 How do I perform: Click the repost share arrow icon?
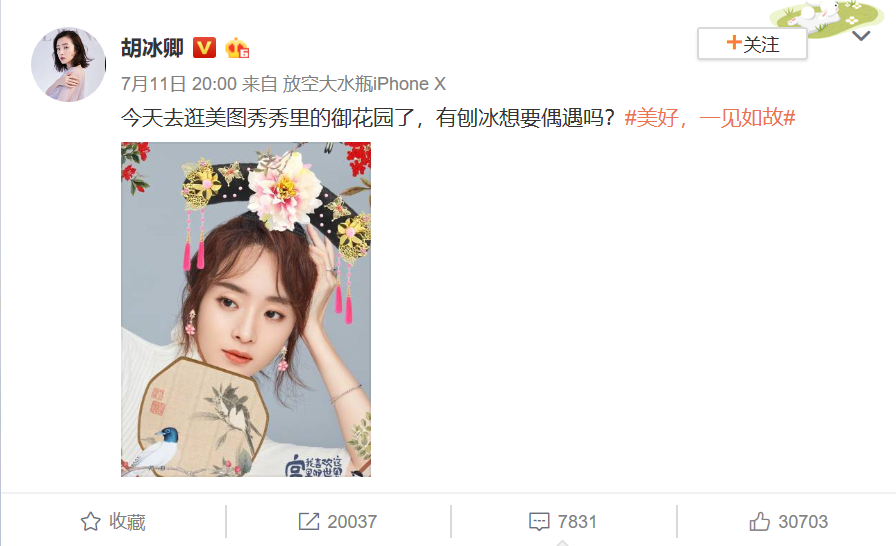(x=309, y=521)
